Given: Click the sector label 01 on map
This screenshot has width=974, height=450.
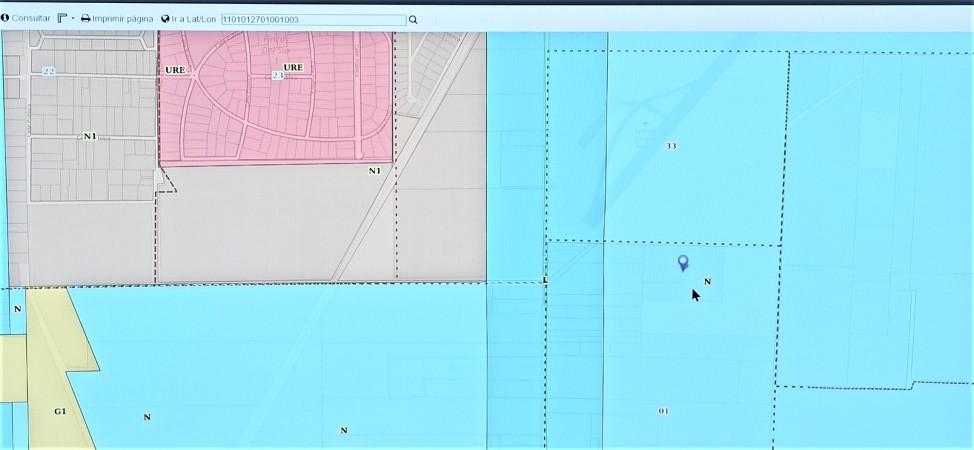Looking at the screenshot, I should point(664,411).
